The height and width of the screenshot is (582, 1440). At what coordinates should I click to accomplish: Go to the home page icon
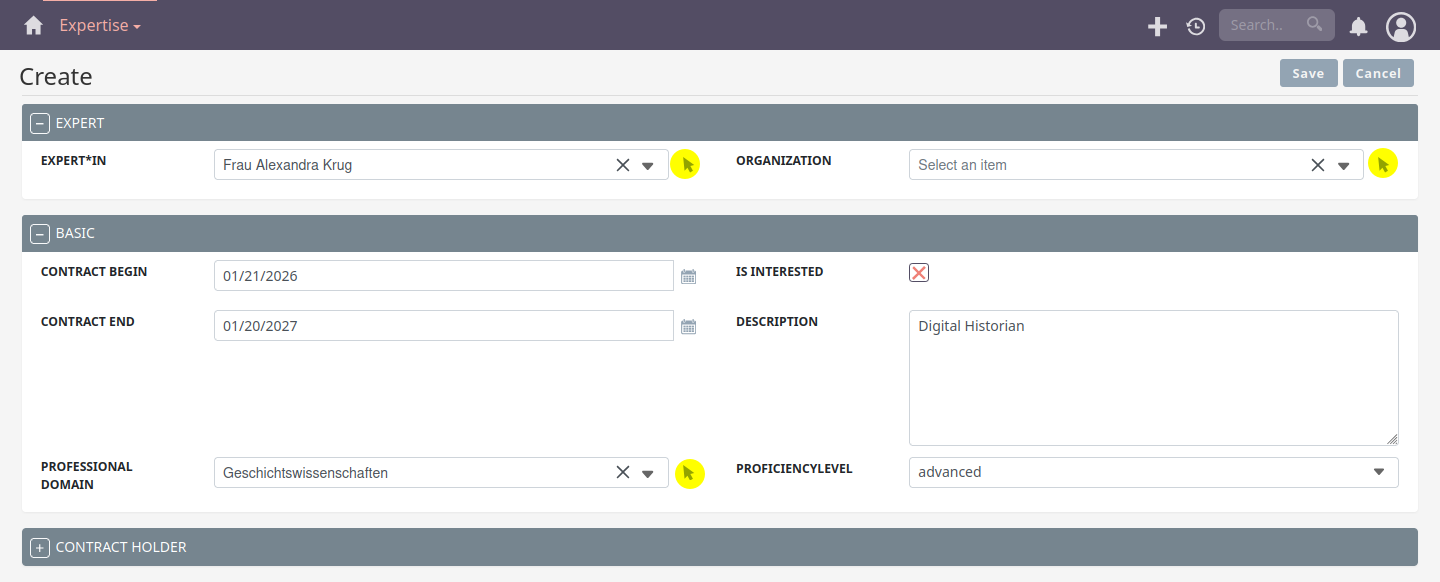point(34,26)
